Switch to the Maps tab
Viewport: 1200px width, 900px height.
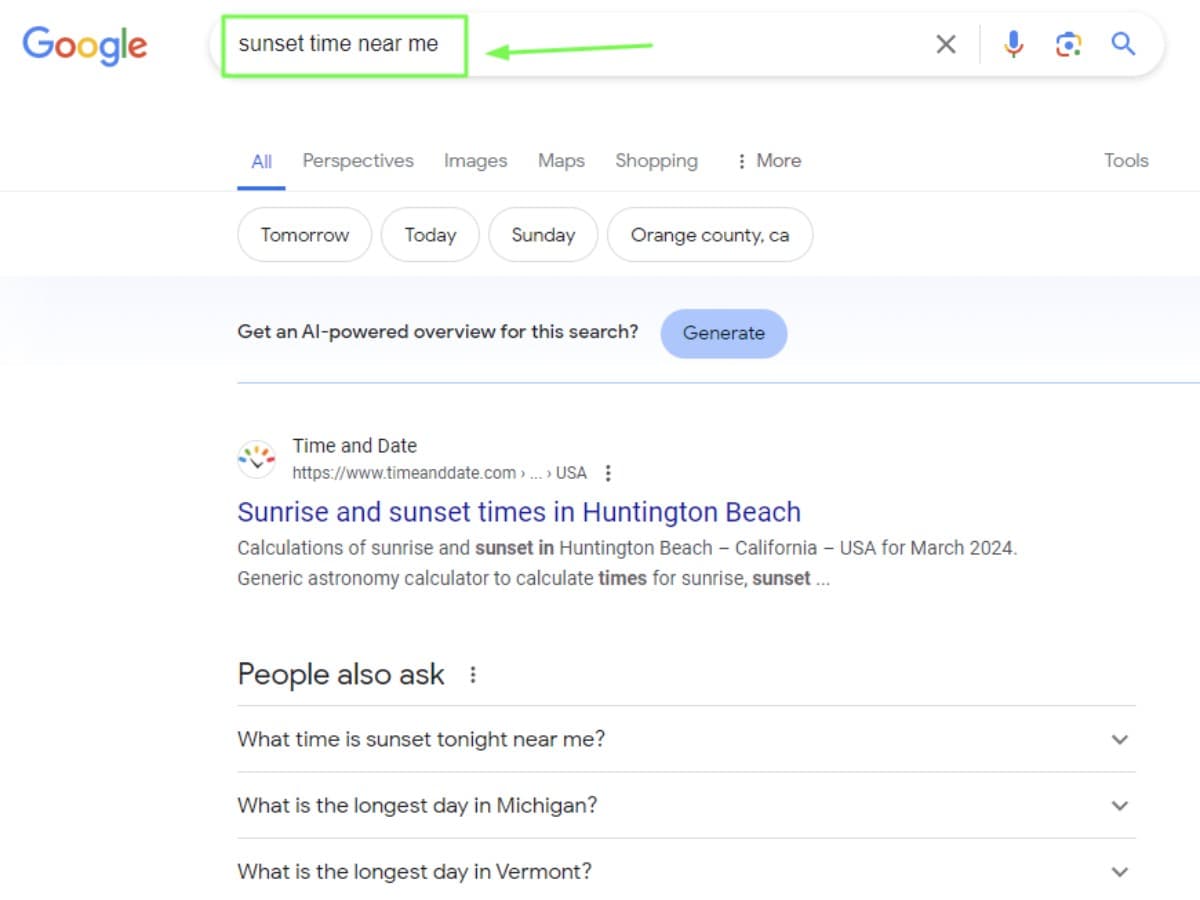(x=561, y=161)
